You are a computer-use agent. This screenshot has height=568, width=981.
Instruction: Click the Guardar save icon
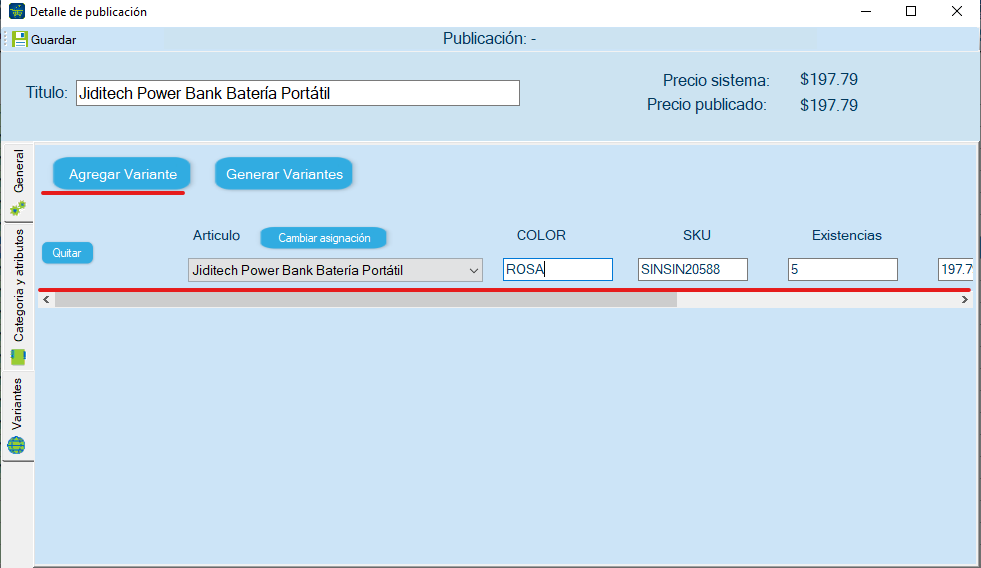point(20,39)
